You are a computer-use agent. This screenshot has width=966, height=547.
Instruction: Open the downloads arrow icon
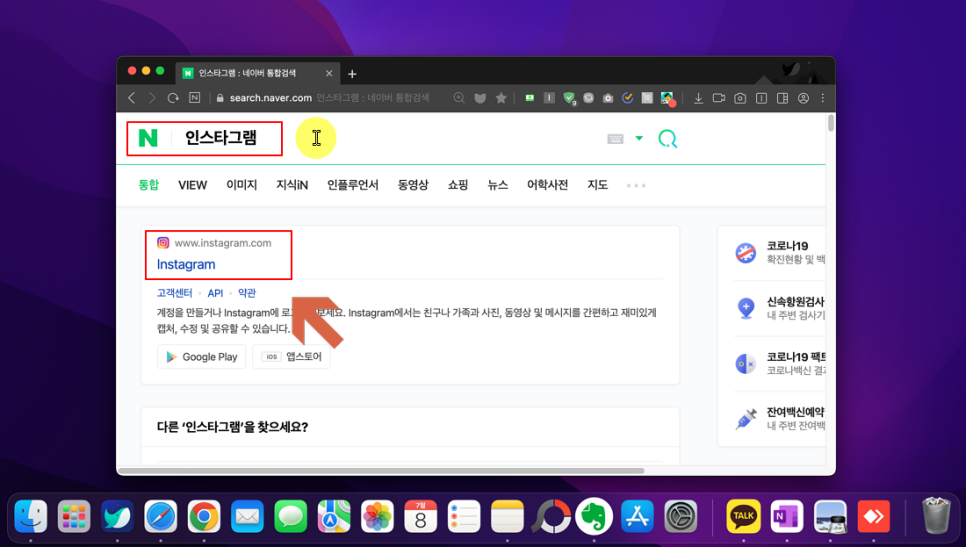coord(698,98)
